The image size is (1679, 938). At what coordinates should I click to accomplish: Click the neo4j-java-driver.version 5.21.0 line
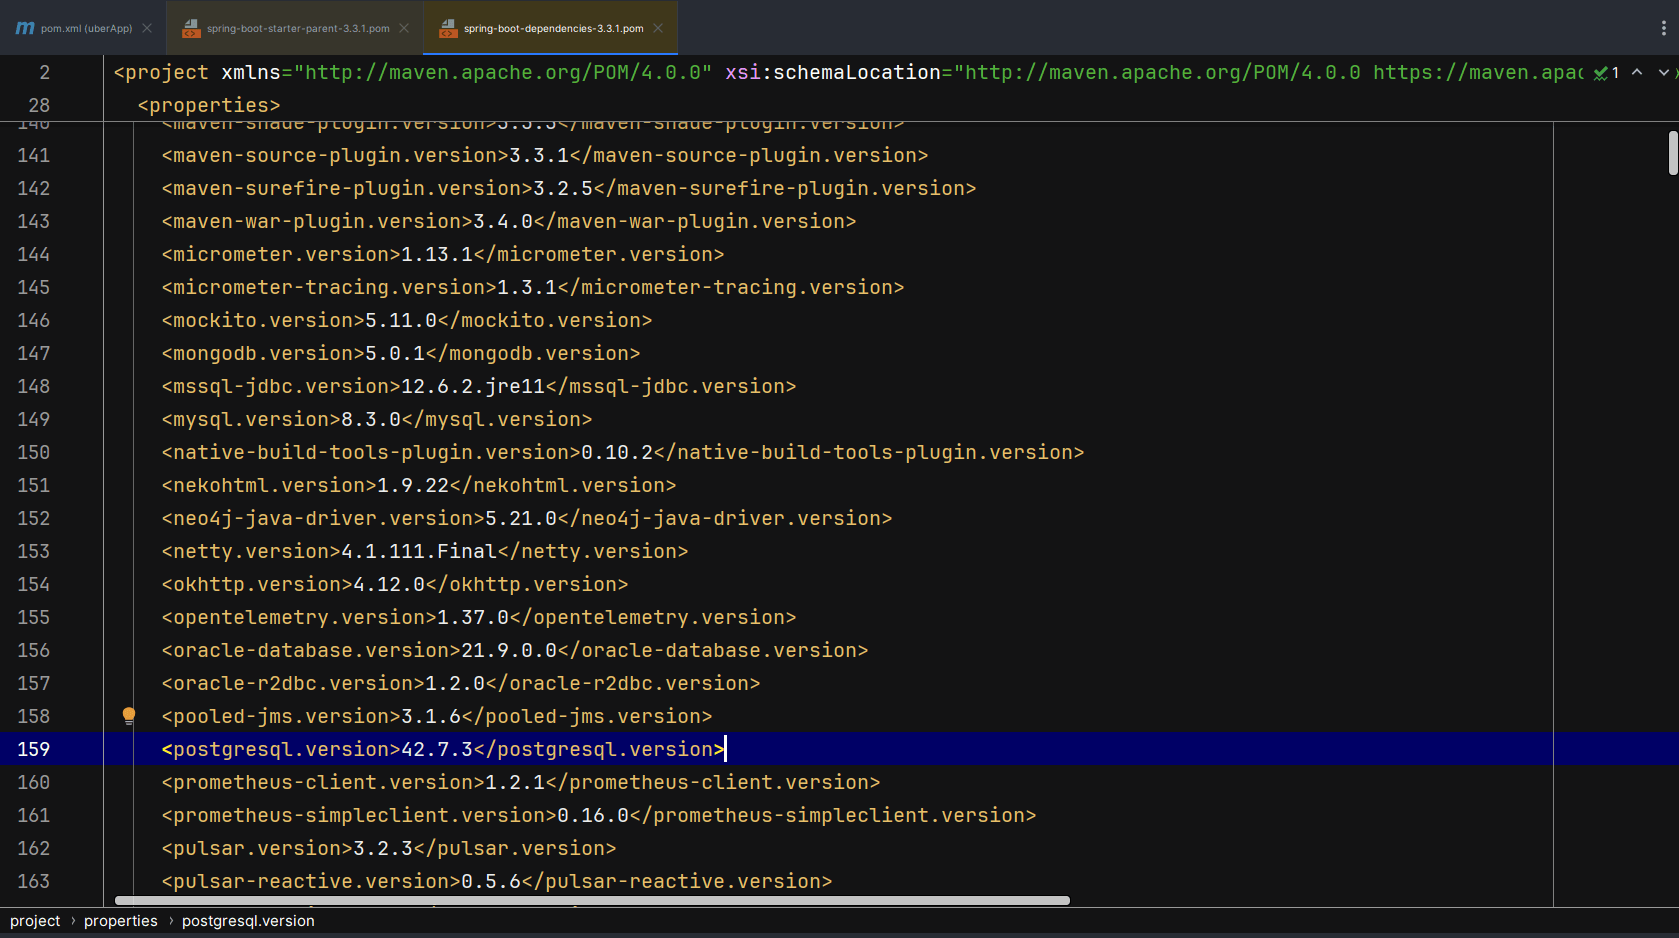pyautogui.click(x=527, y=518)
